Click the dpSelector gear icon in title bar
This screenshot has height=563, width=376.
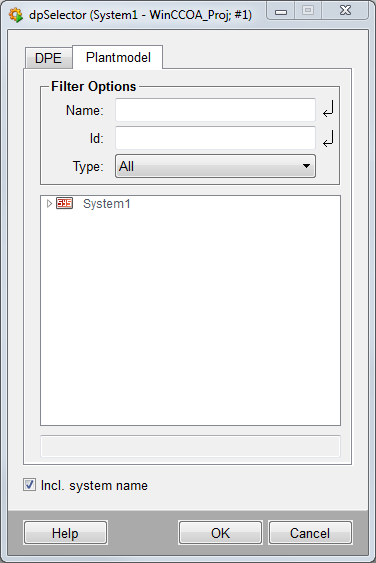coord(16,15)
